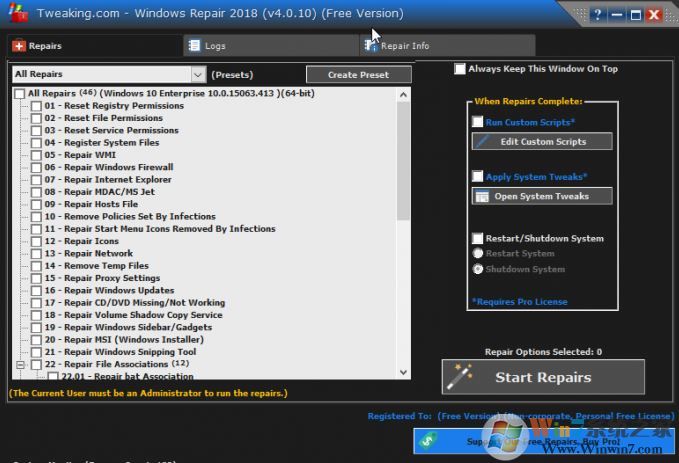Click the pencil icon on Edit Custom Scripts
Viewport: 679px width, 463px height.
coord(483,142)
